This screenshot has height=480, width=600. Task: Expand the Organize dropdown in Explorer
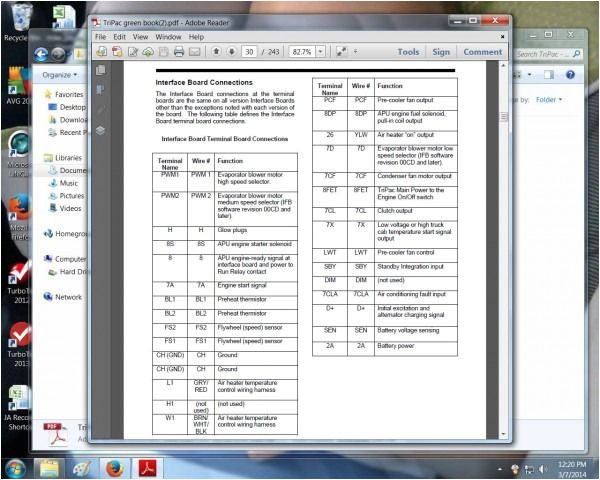[60, 74]
